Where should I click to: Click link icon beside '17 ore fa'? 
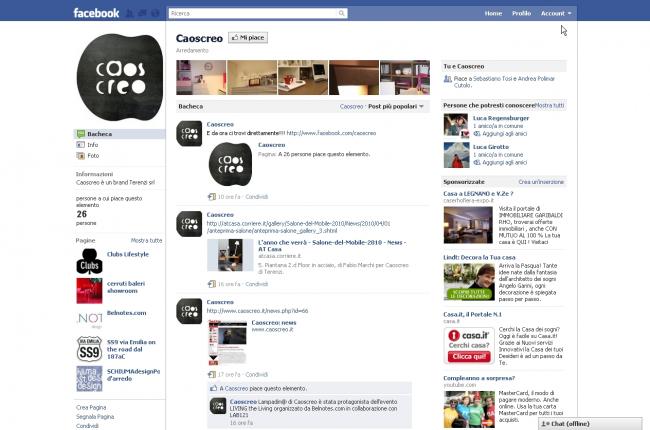tap(212, 374)
